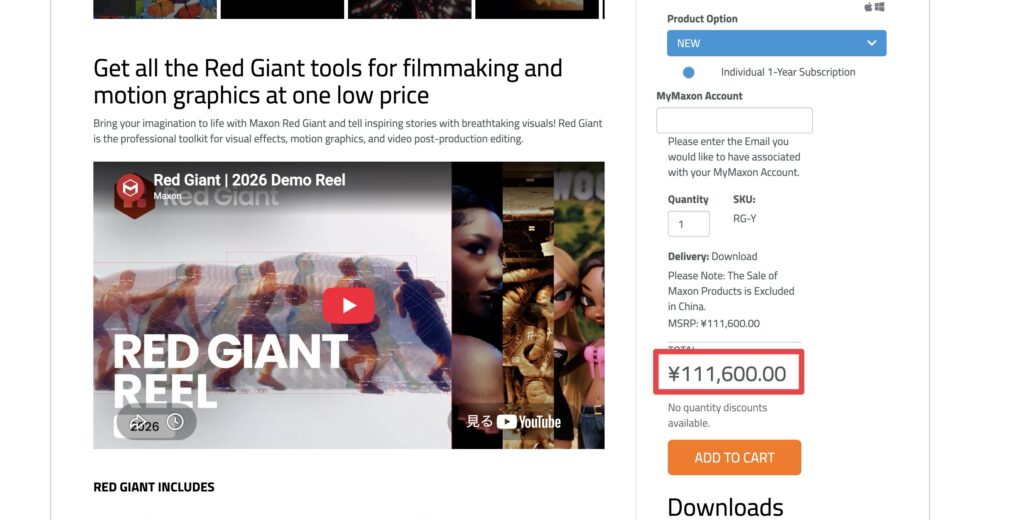This screenshot has height=520, width=1024.
Task: Add product with ADD TO CART button
Action: tap(734, 457)
